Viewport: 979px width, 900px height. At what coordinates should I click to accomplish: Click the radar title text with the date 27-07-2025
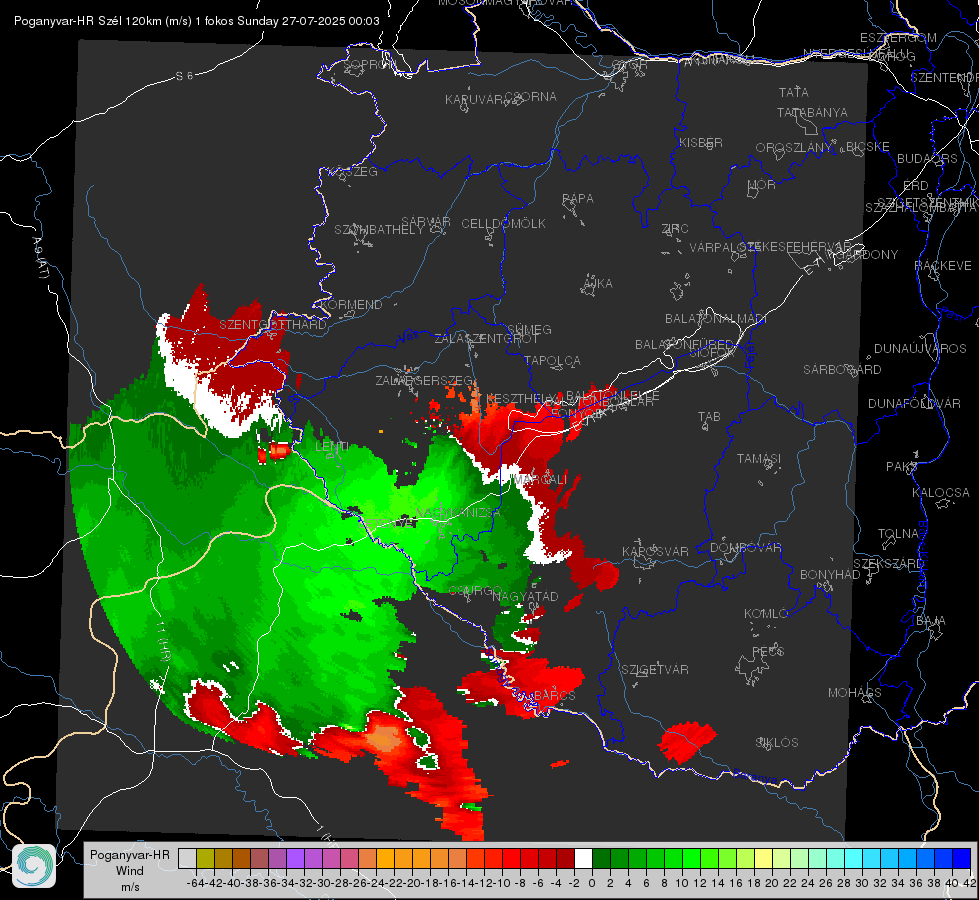(197, 21)
